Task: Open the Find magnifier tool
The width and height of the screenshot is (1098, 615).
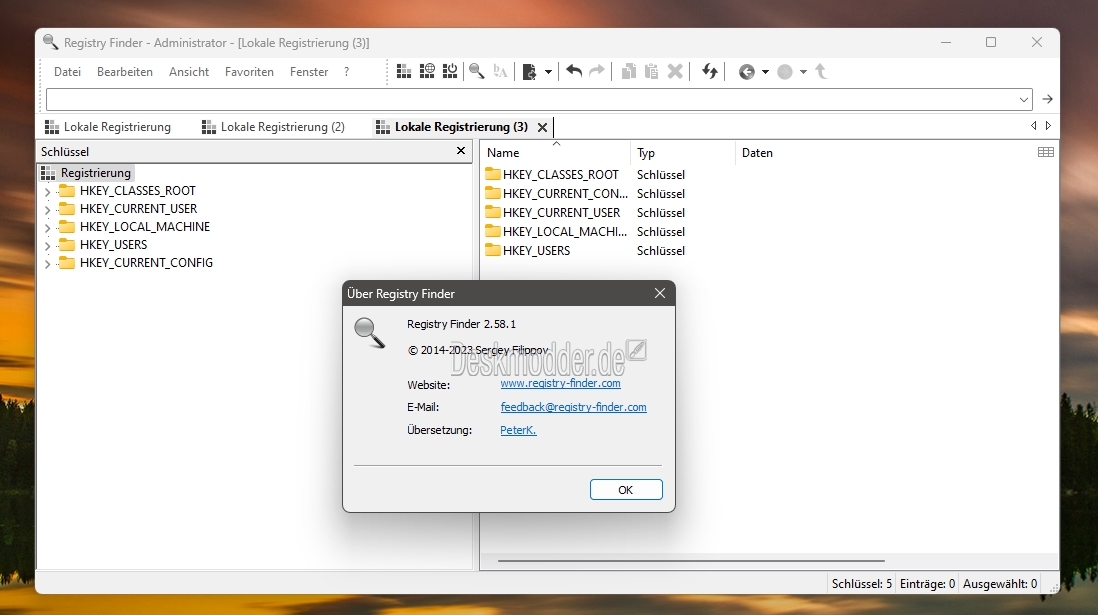Action: 477,71
